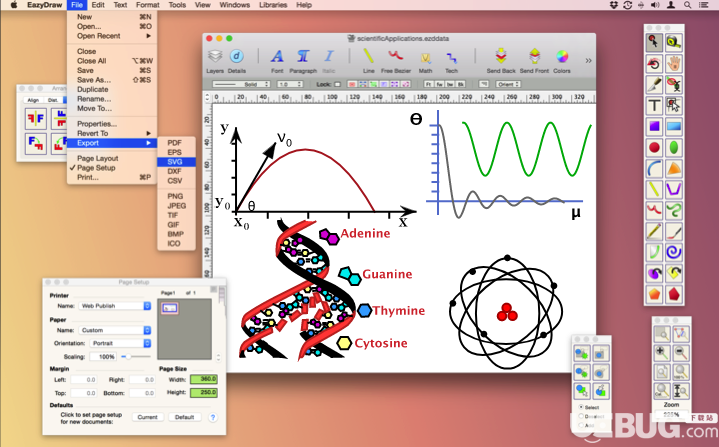Choose the Select radio button
719x447 pixels.
pyautogui.click(x=581, y=407)
